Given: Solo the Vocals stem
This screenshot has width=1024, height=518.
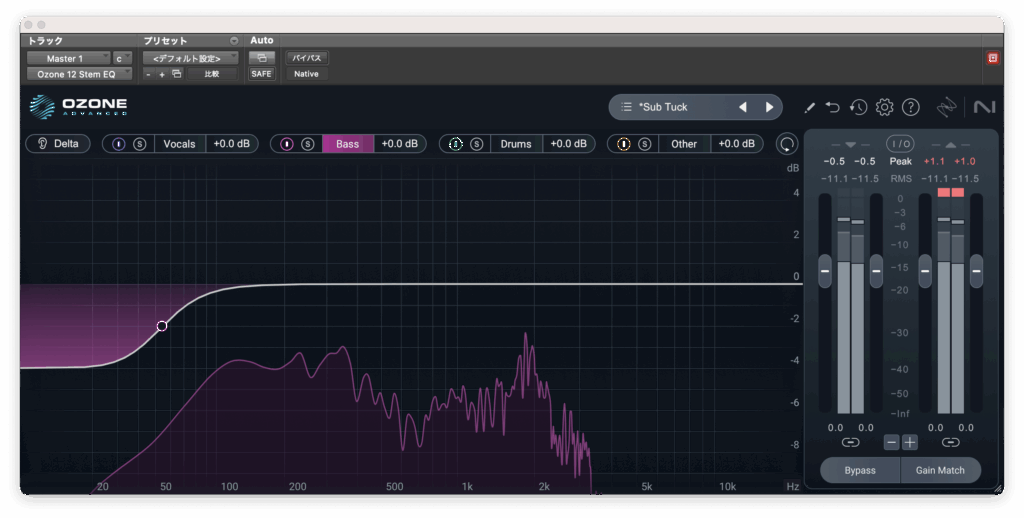Looking at the screenshot, I should (x=140, y=144).
